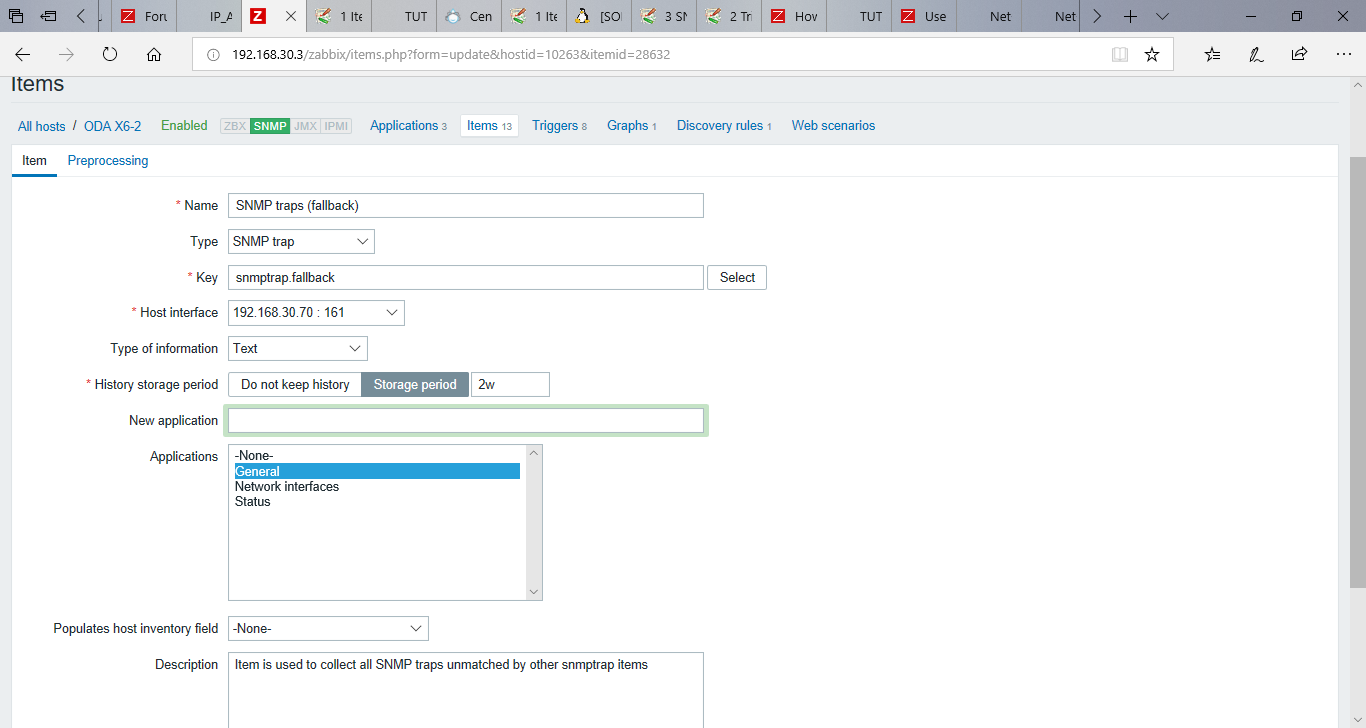Switch to the '2 Tri' browser tab
The width and height of the screenshot is (1366, 728).
[730, 17]
